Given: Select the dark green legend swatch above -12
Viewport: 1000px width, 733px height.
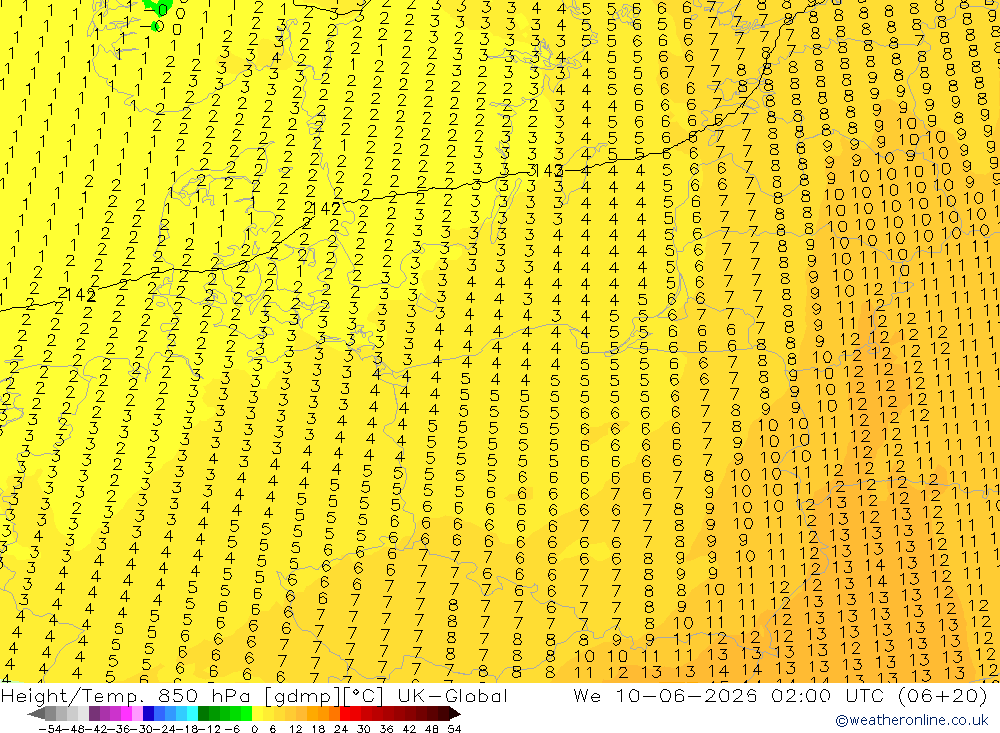Looking at the screenshot, I should coord(203,713).
